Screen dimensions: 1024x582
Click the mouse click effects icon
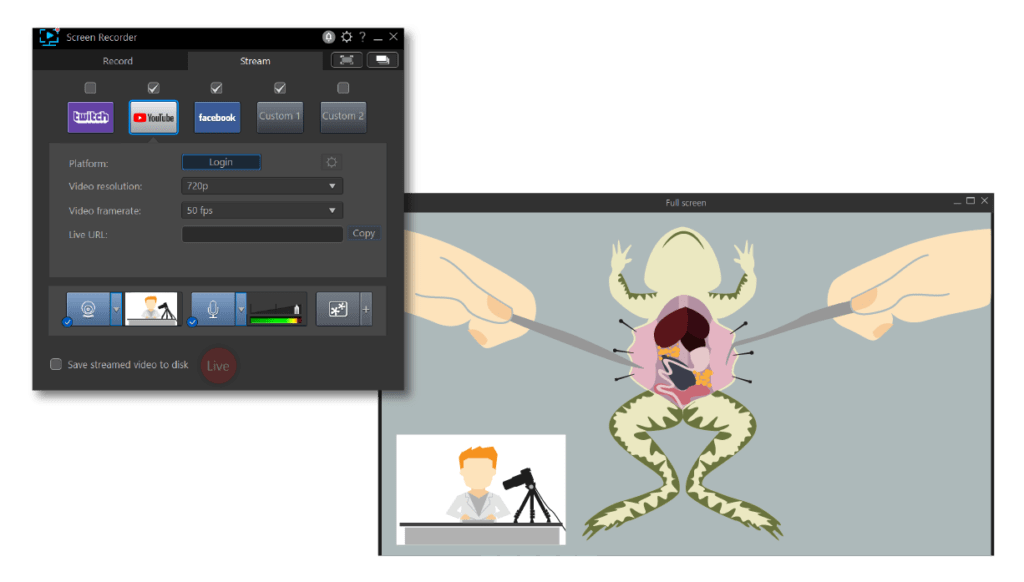[x=338, y=309]
